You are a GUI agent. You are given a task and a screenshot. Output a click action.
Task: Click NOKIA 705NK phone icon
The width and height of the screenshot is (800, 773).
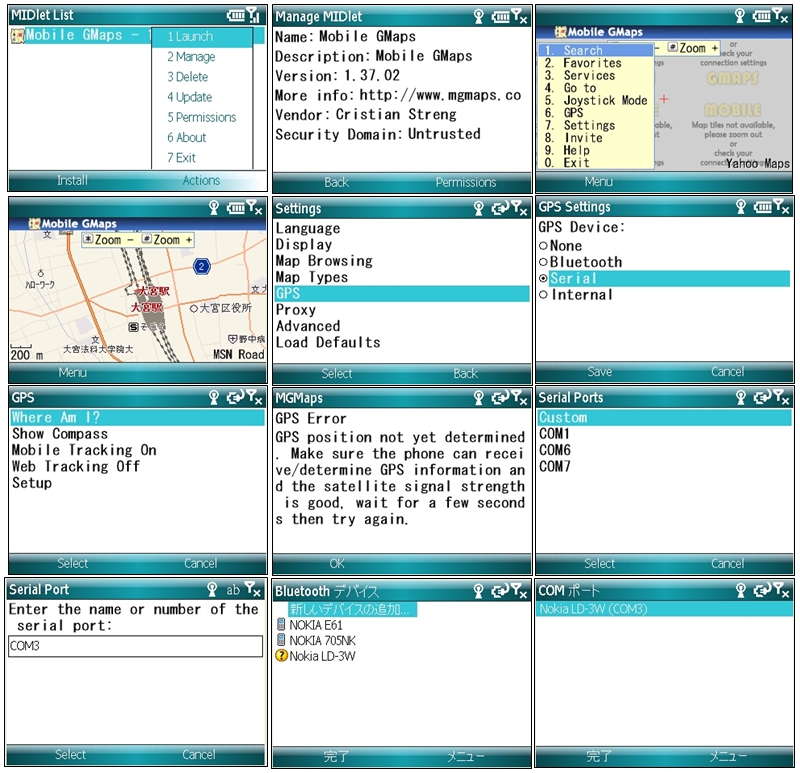click(x=281, y=640)
